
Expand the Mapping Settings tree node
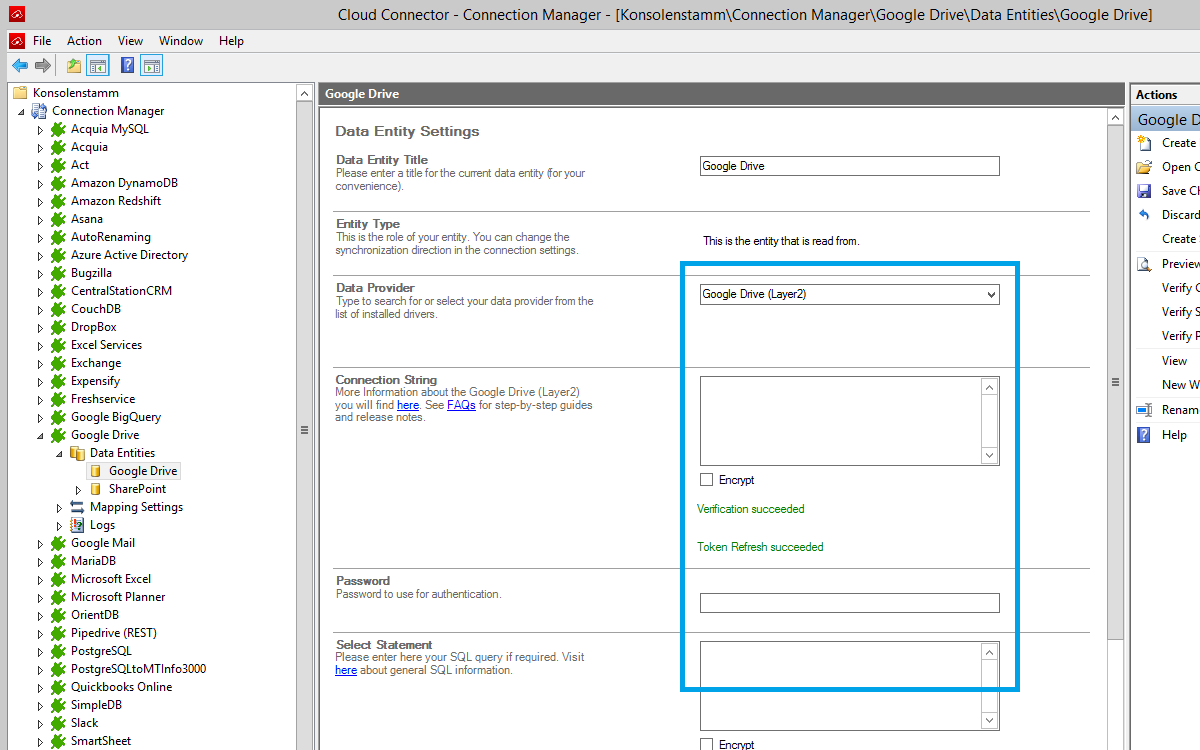tap(60, 508)
